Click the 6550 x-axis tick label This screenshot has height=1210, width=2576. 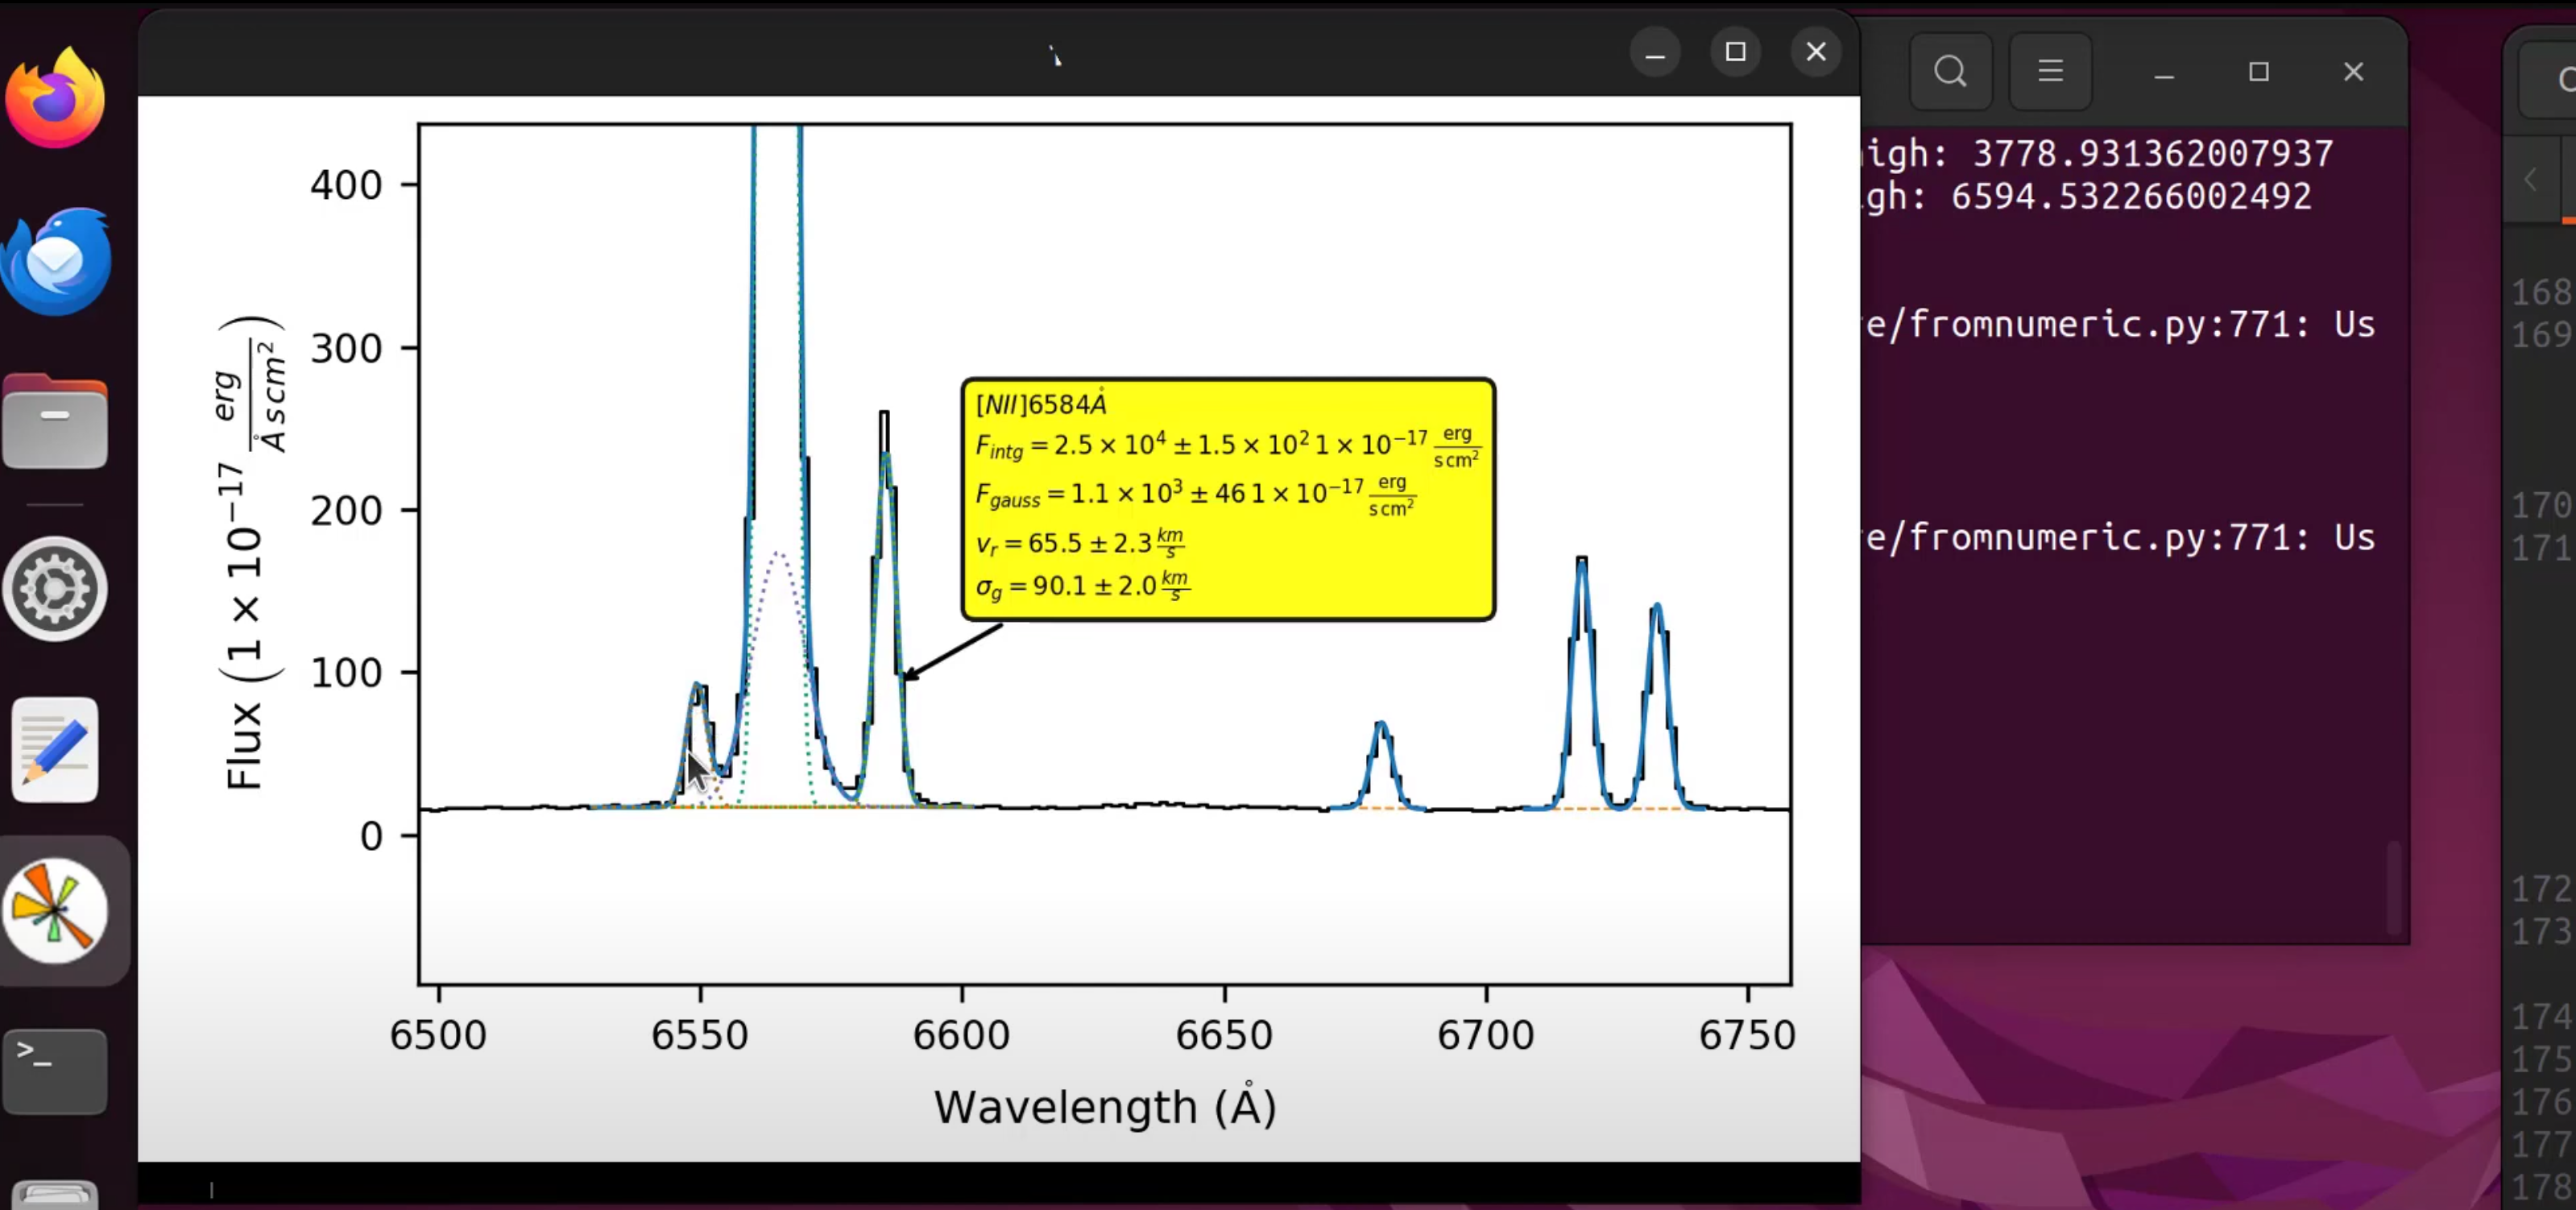click(700, 1035)
